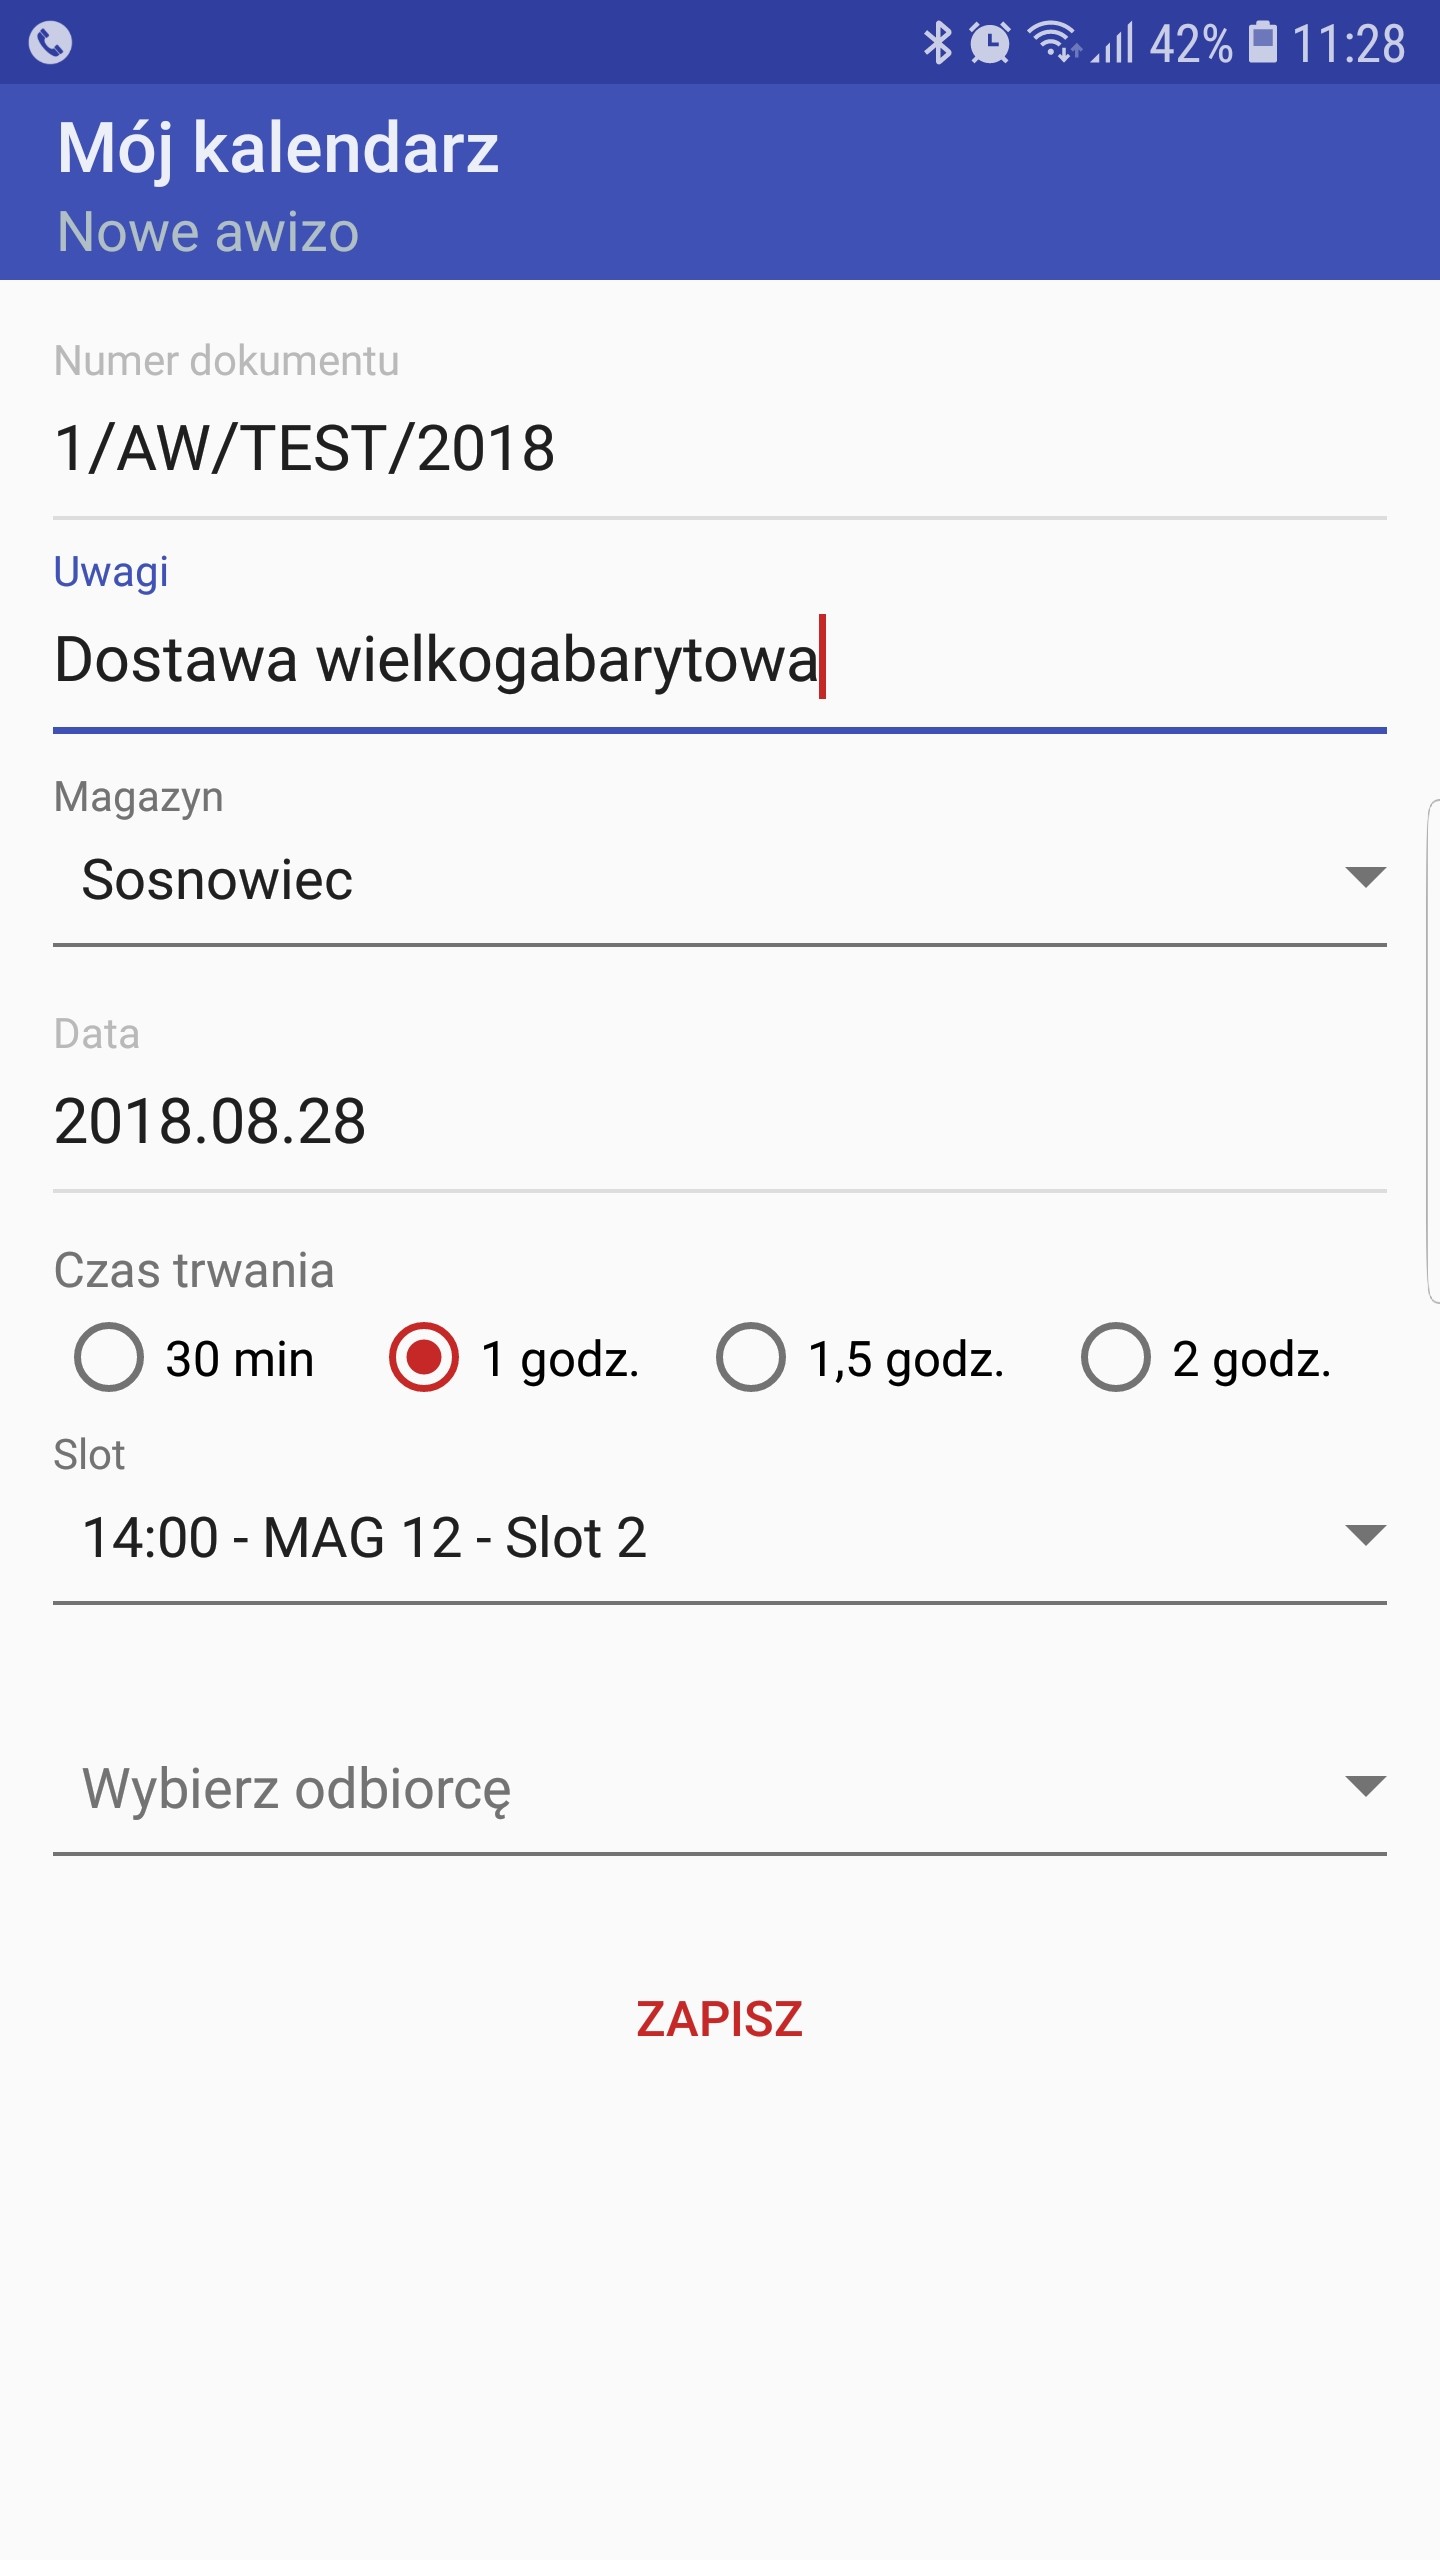
Task: Tap the mobile signal strength icon
Action: (x=1113, y=43)
